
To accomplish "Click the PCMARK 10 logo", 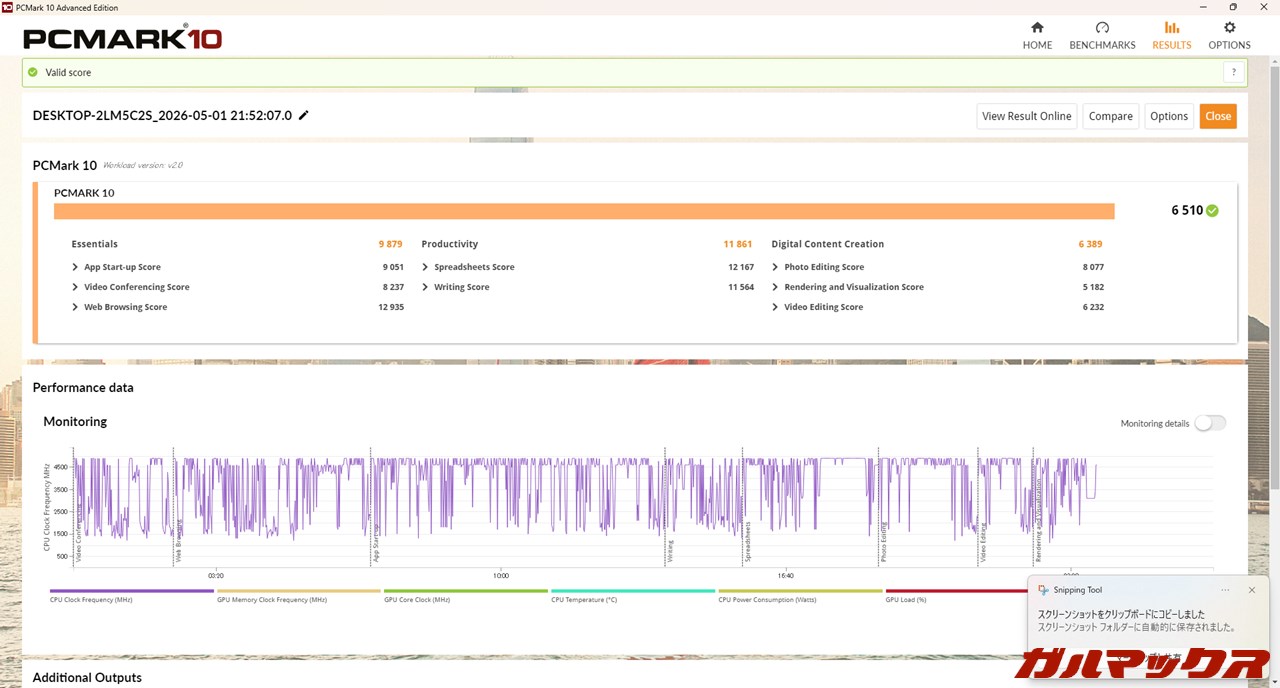I will point(122,38).
